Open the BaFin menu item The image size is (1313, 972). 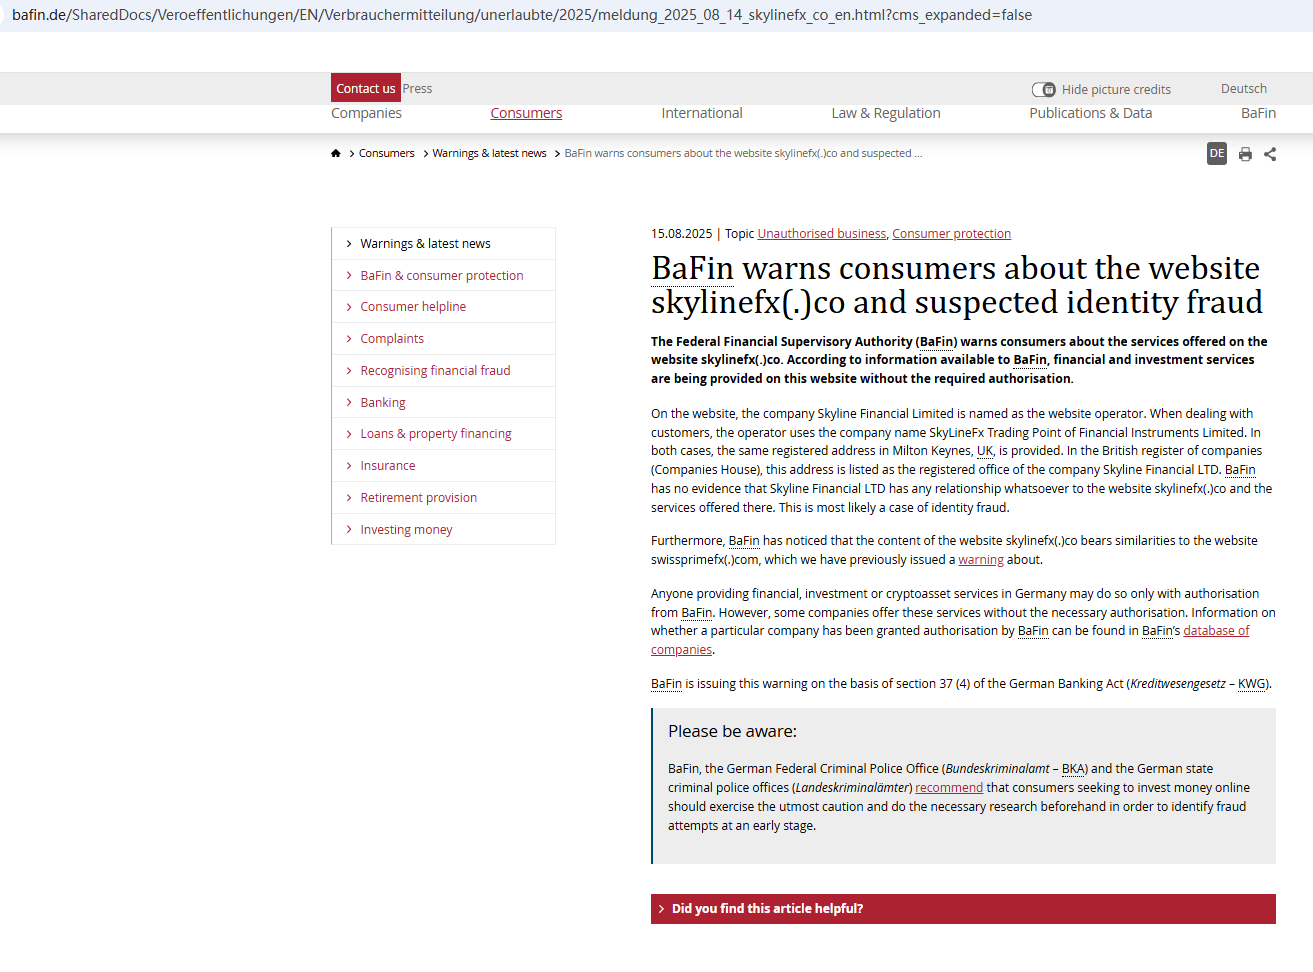[1258, 113]
